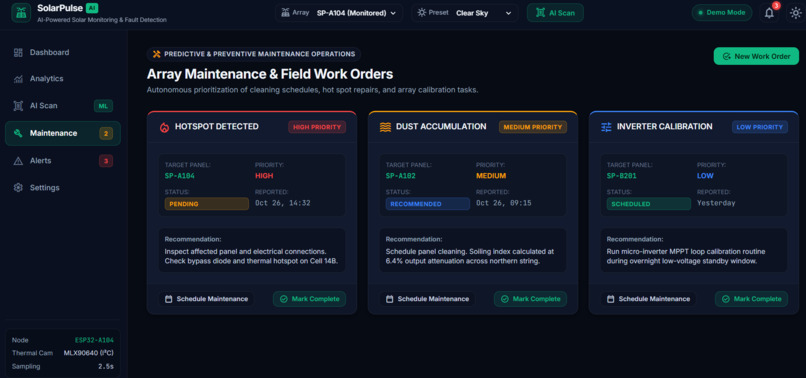Click the Hotspot Detected flame icon
Image resolution: width=806 pixels, height=378 pixels.
(164, 127)
